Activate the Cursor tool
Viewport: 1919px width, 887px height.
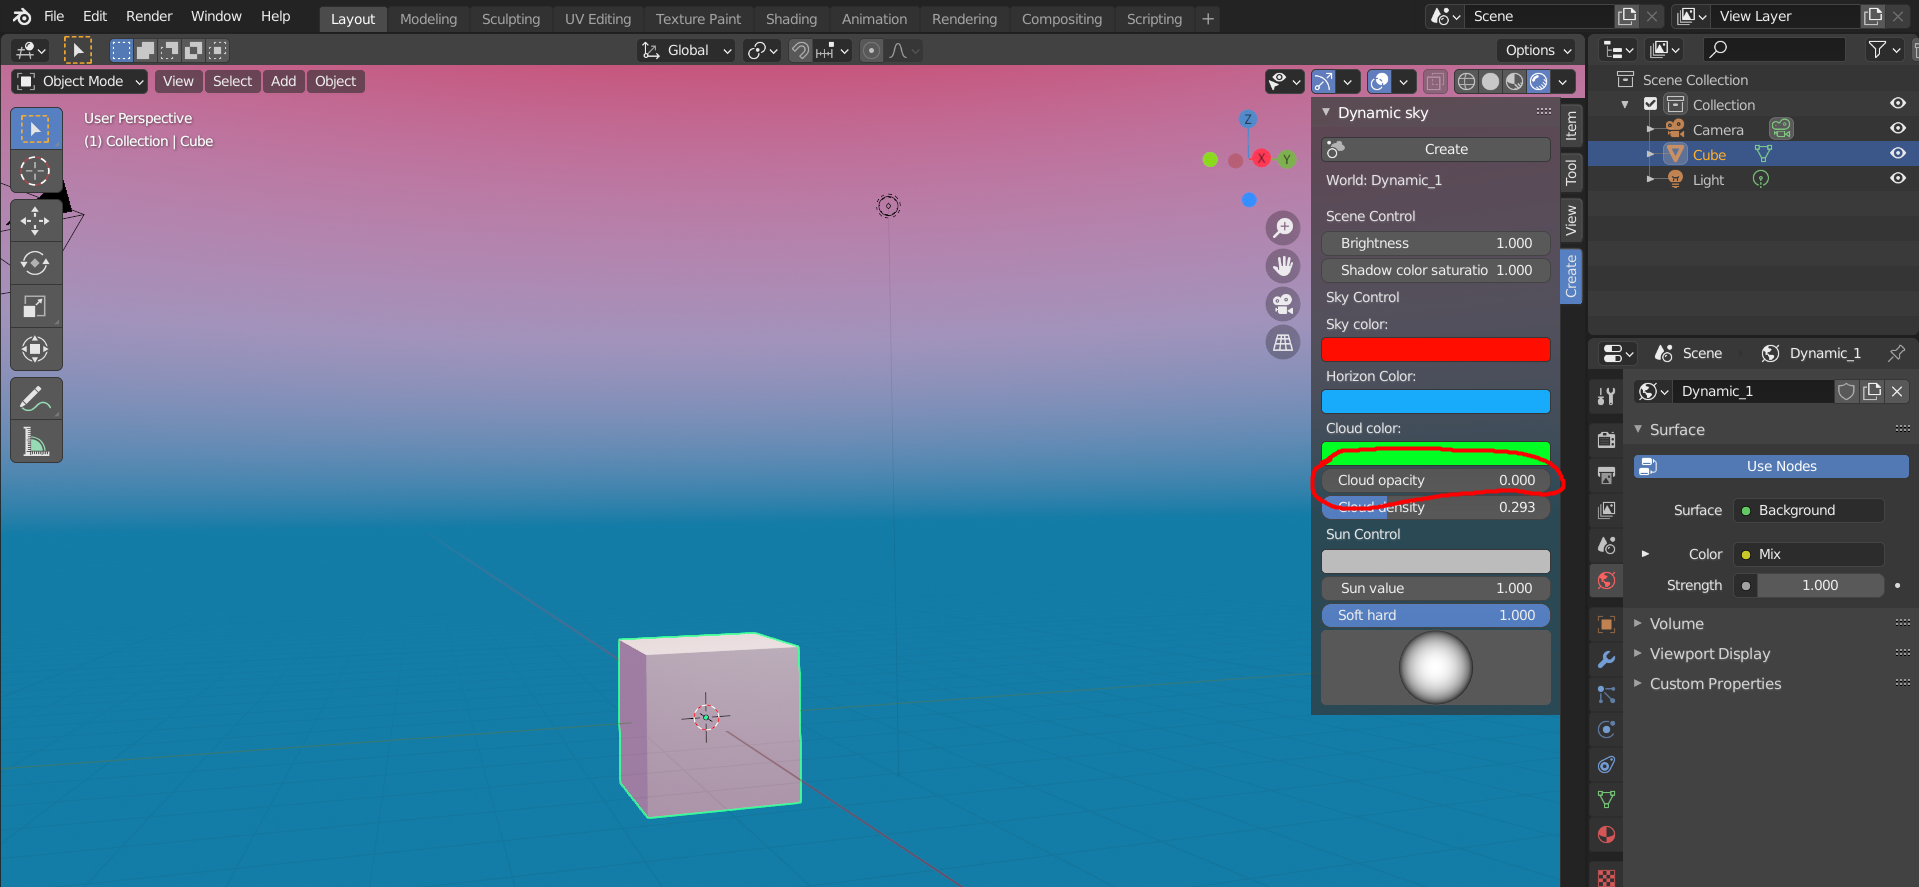36,171
